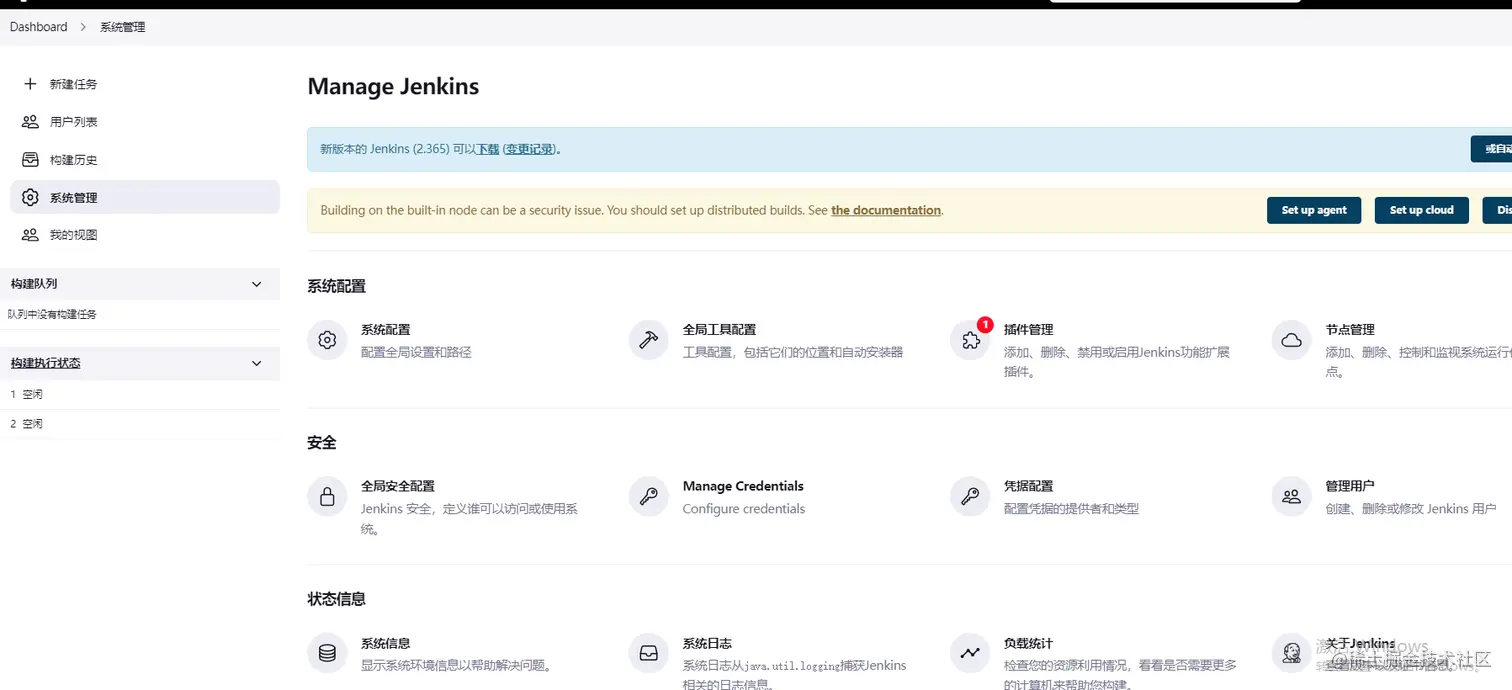Click the search box in top header
1512x690 pixels.
(x=1175, y=2)
